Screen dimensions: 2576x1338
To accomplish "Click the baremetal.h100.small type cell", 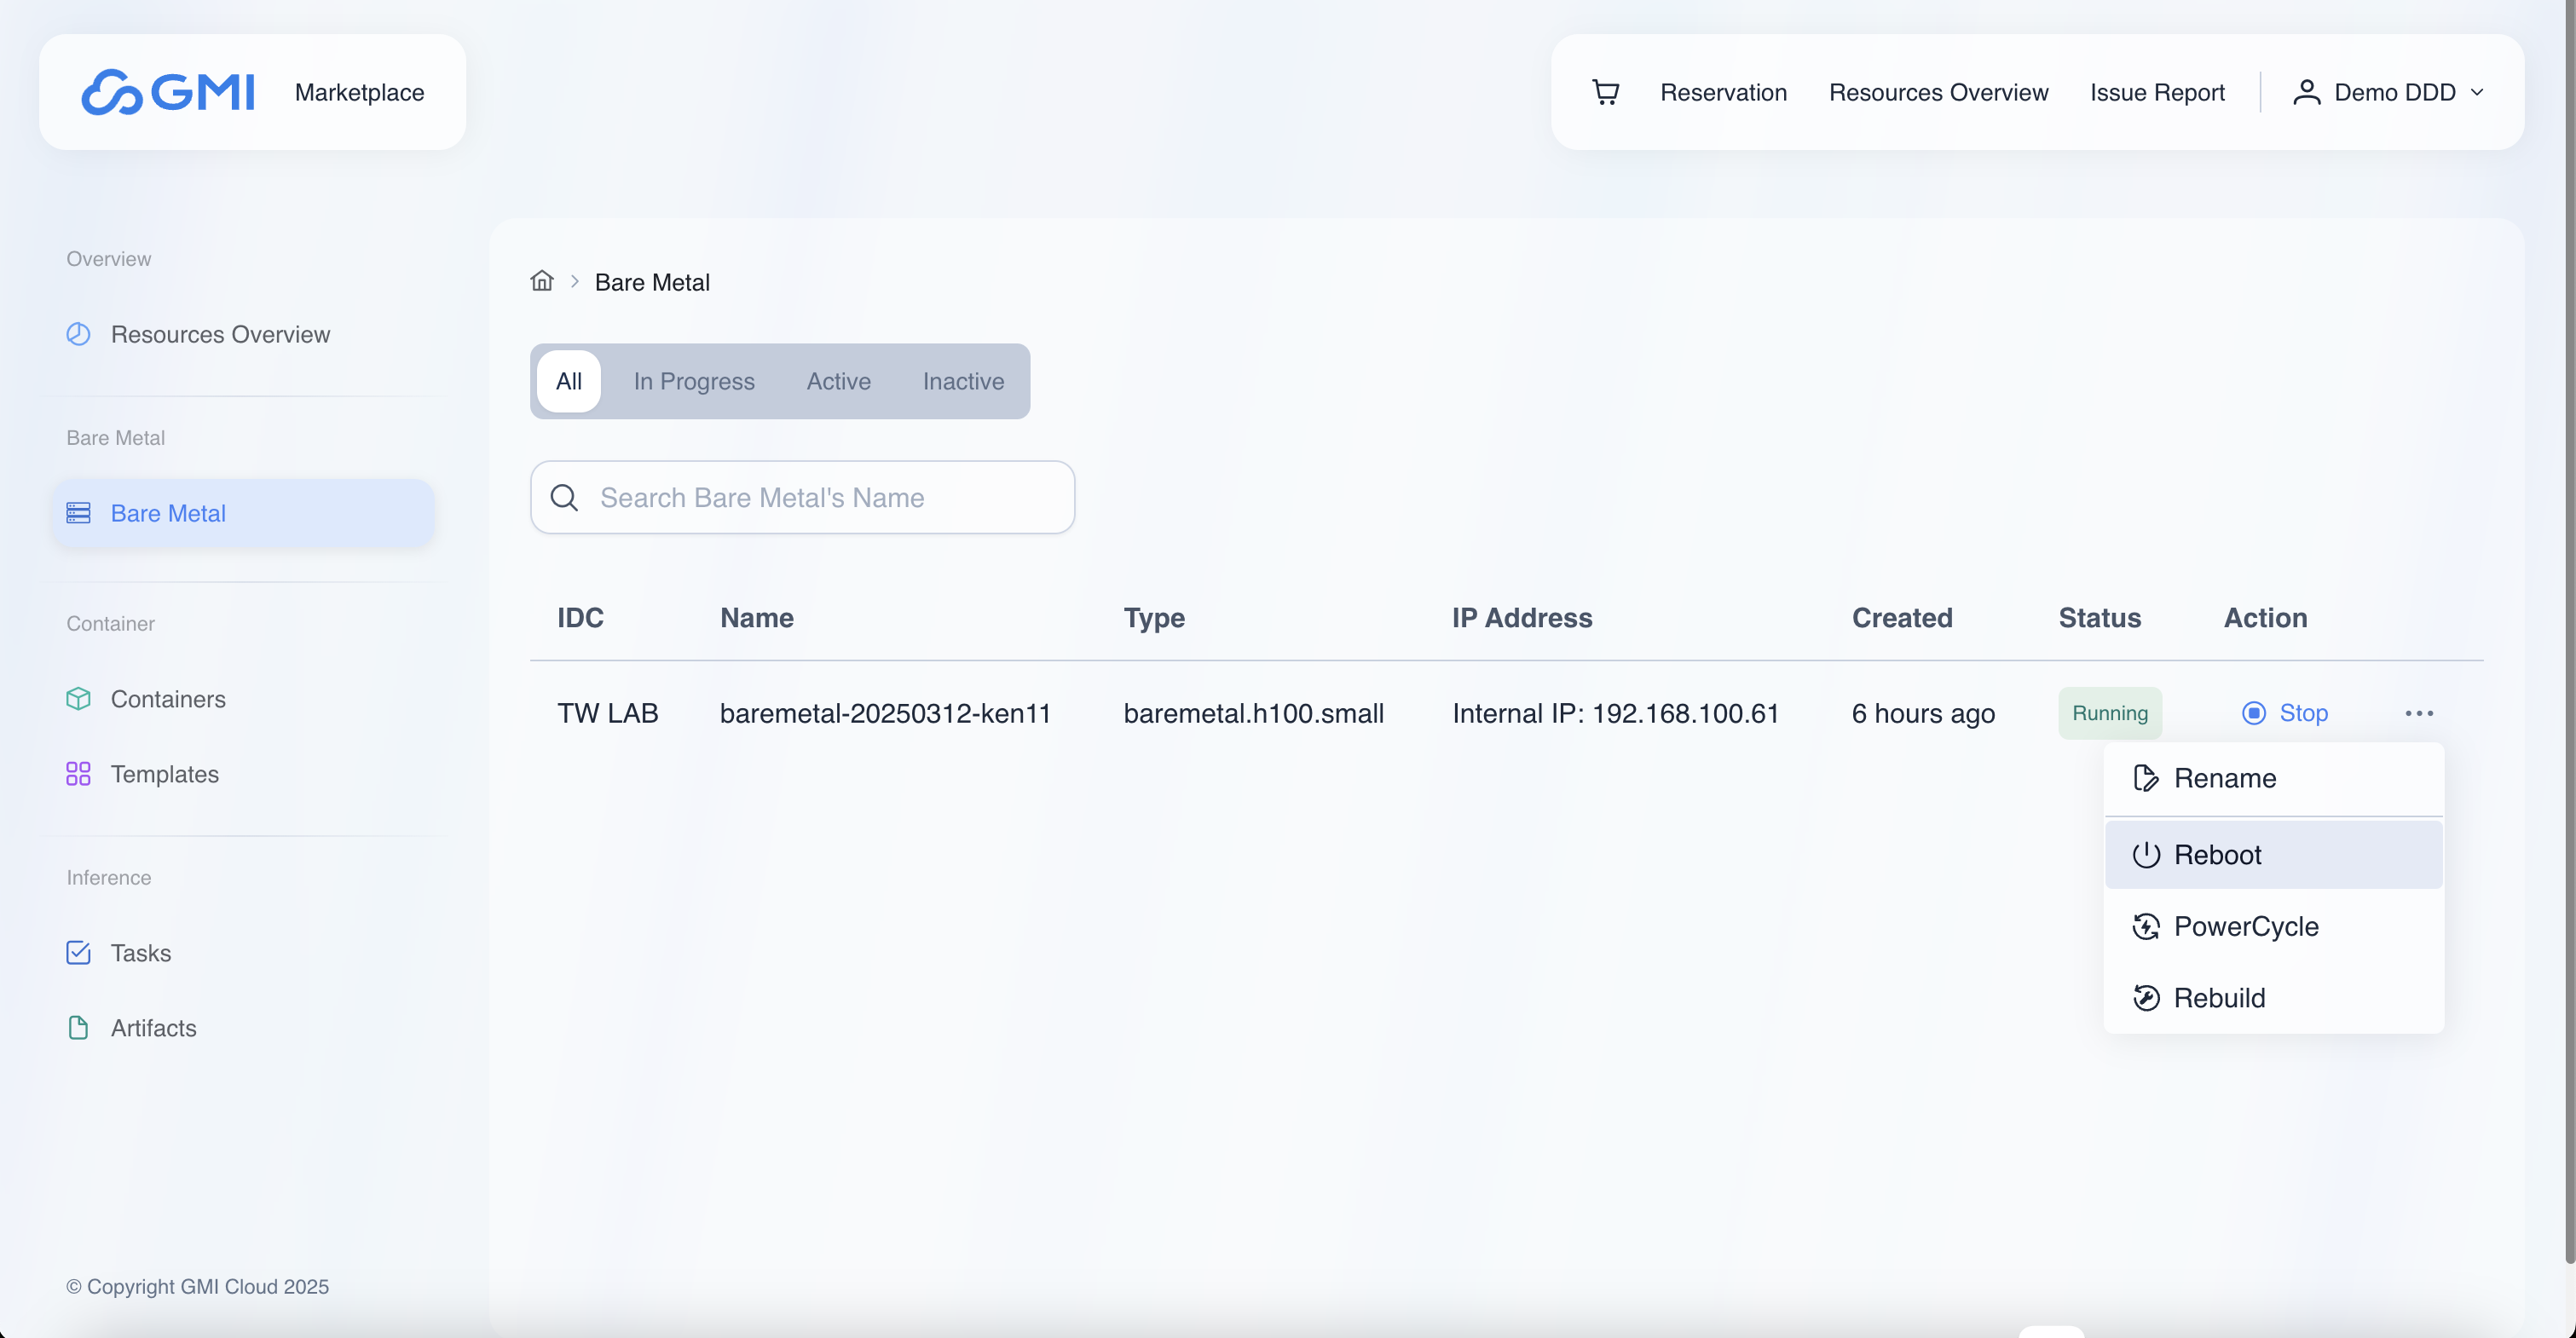I will point(1253,713).
